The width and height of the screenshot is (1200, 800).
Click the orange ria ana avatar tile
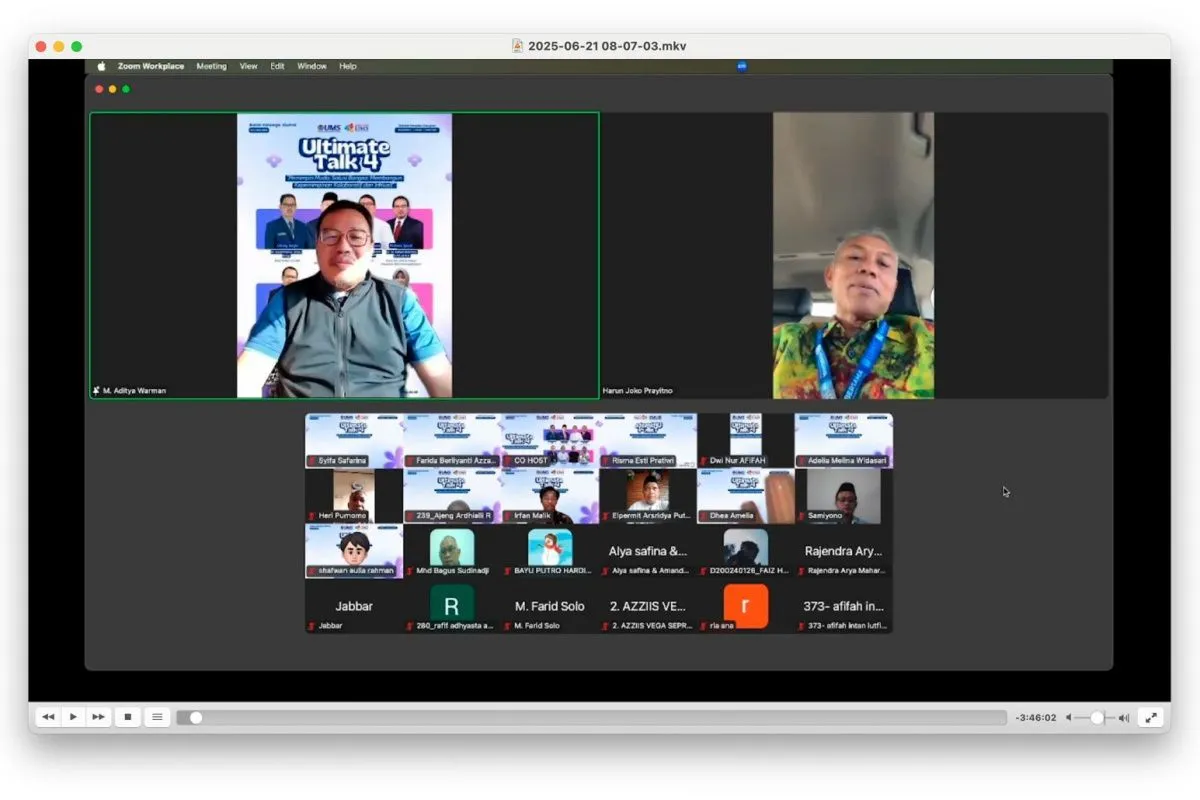[746, 606]
